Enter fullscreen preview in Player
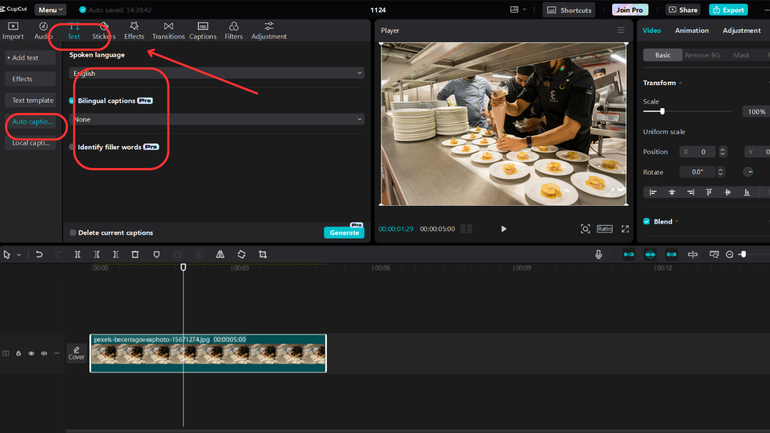This screenshot has width=770, height=433. 625,229
